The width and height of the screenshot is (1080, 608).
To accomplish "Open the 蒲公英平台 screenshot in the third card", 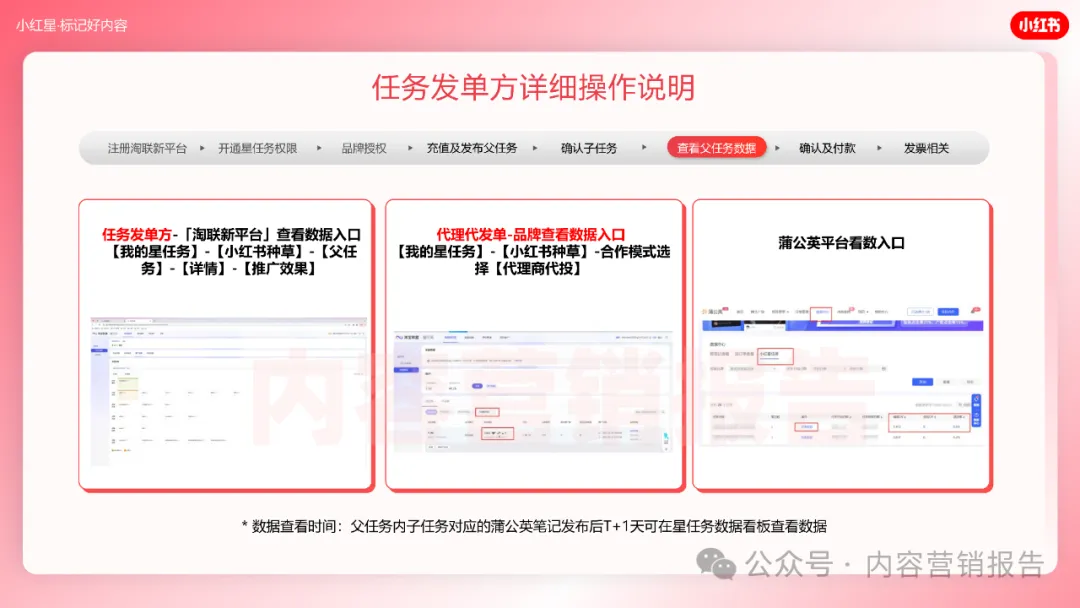I will click(x=842, y=377).
